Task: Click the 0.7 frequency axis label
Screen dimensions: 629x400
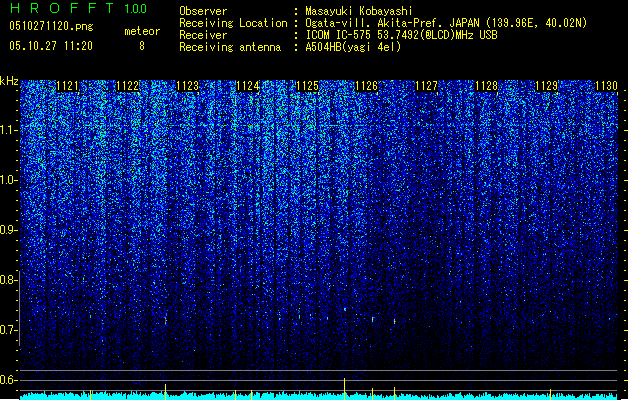Action: point(9,330)
